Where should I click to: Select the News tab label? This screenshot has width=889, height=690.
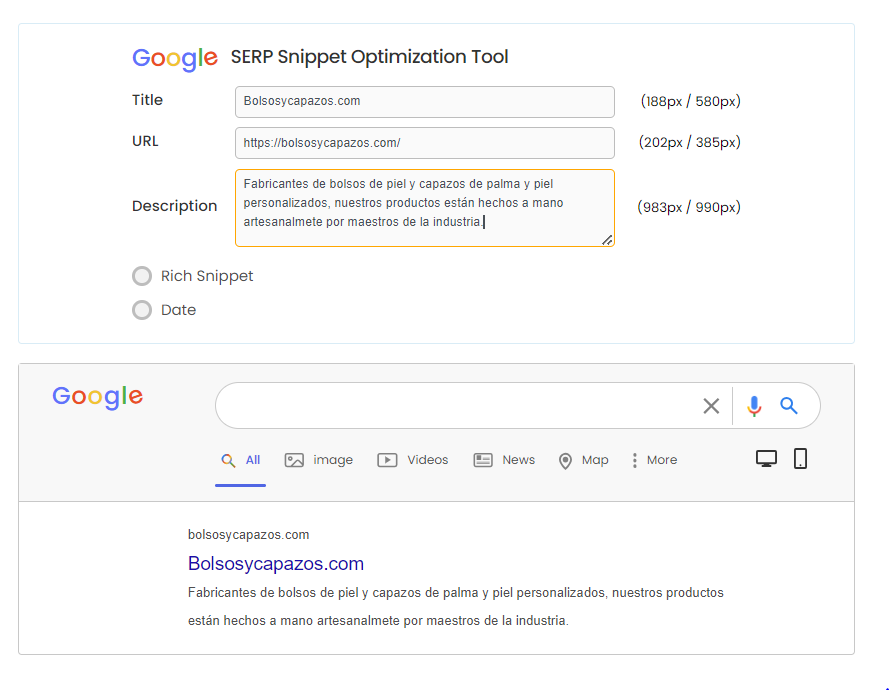[x=518, y=460]
